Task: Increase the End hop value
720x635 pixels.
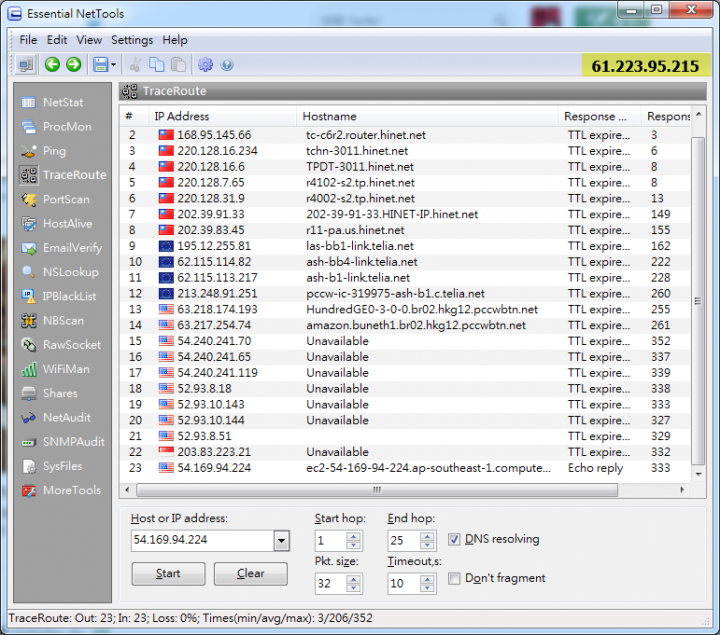Action: (427, 536)
